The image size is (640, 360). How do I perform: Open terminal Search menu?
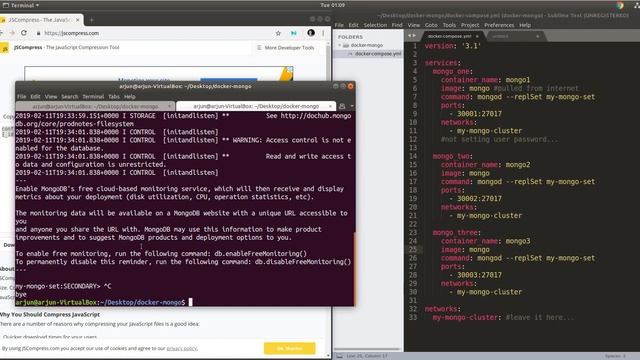[x=70, y=97]
